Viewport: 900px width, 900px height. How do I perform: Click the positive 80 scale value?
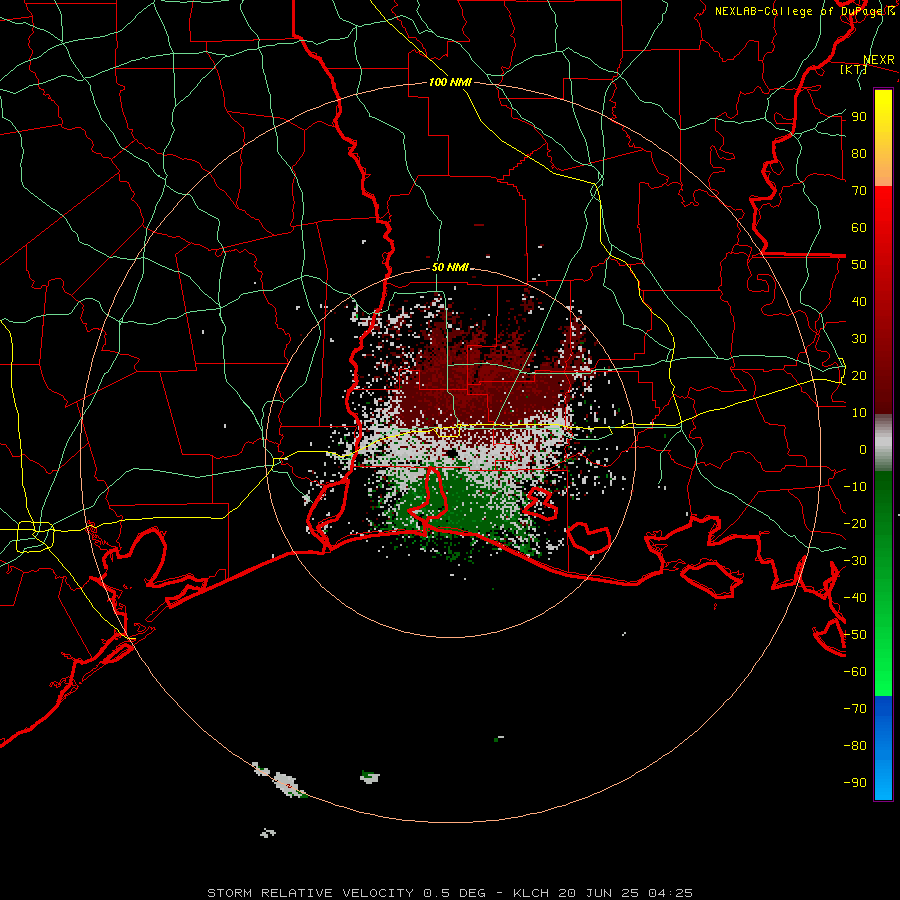pyautogui.click(x=859, y=153)
